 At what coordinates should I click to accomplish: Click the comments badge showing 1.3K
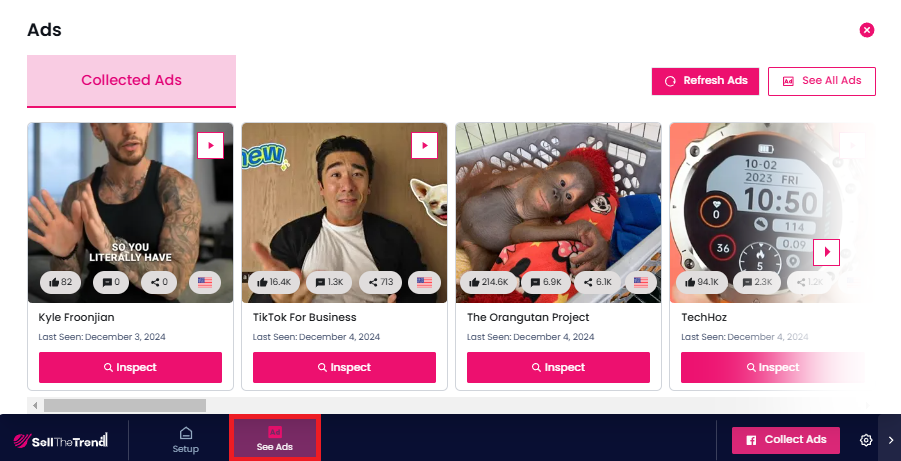329,282
